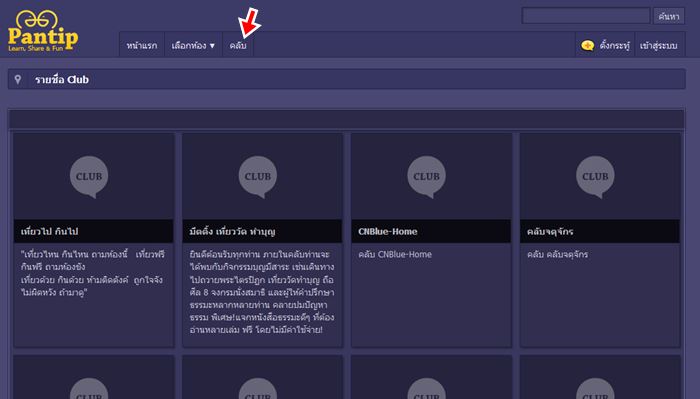The width and height of the screenshot is (700, 399).
Task: Click the location pin icon beside รายชื่อ Club
Action: [x=18, y=79]
